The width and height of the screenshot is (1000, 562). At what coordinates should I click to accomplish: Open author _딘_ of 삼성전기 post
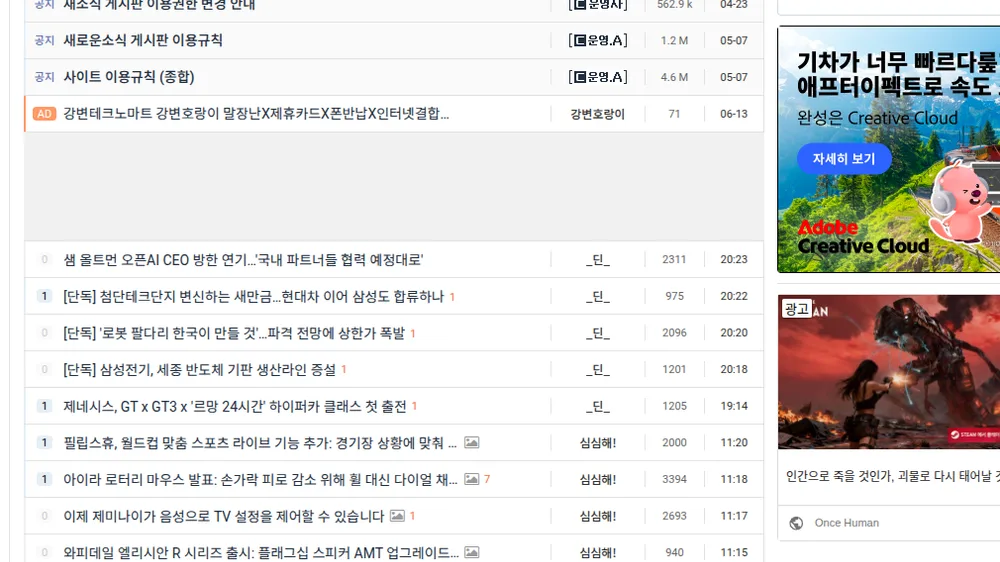click(x=598, y=369)
